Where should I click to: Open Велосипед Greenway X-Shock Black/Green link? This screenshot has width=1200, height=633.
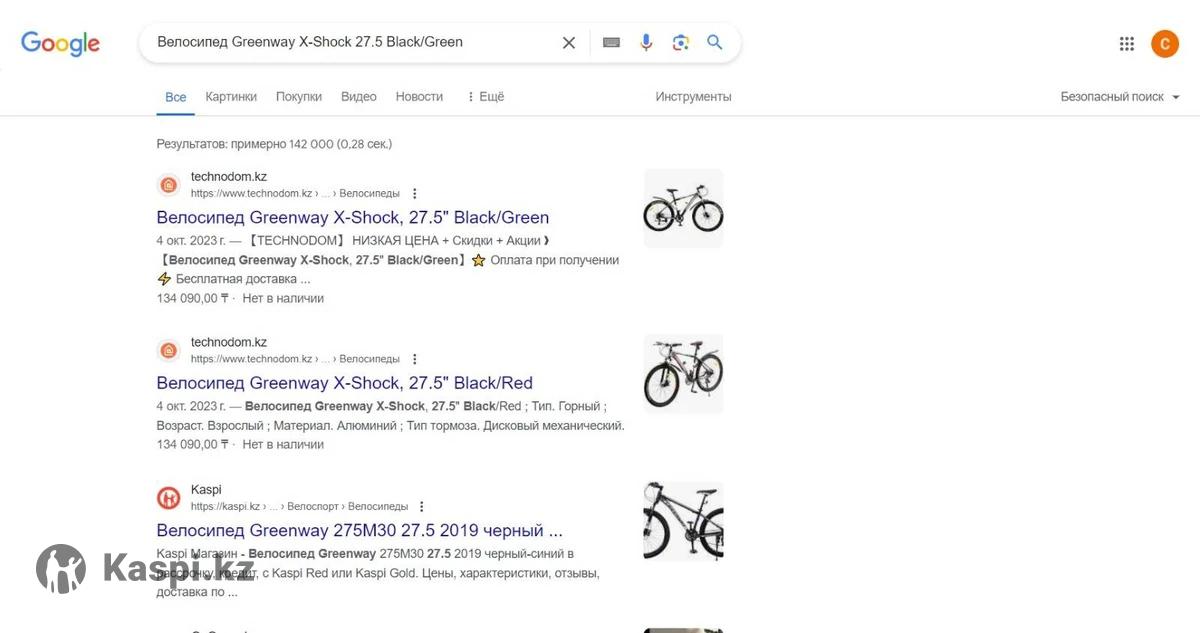[353, 217]
